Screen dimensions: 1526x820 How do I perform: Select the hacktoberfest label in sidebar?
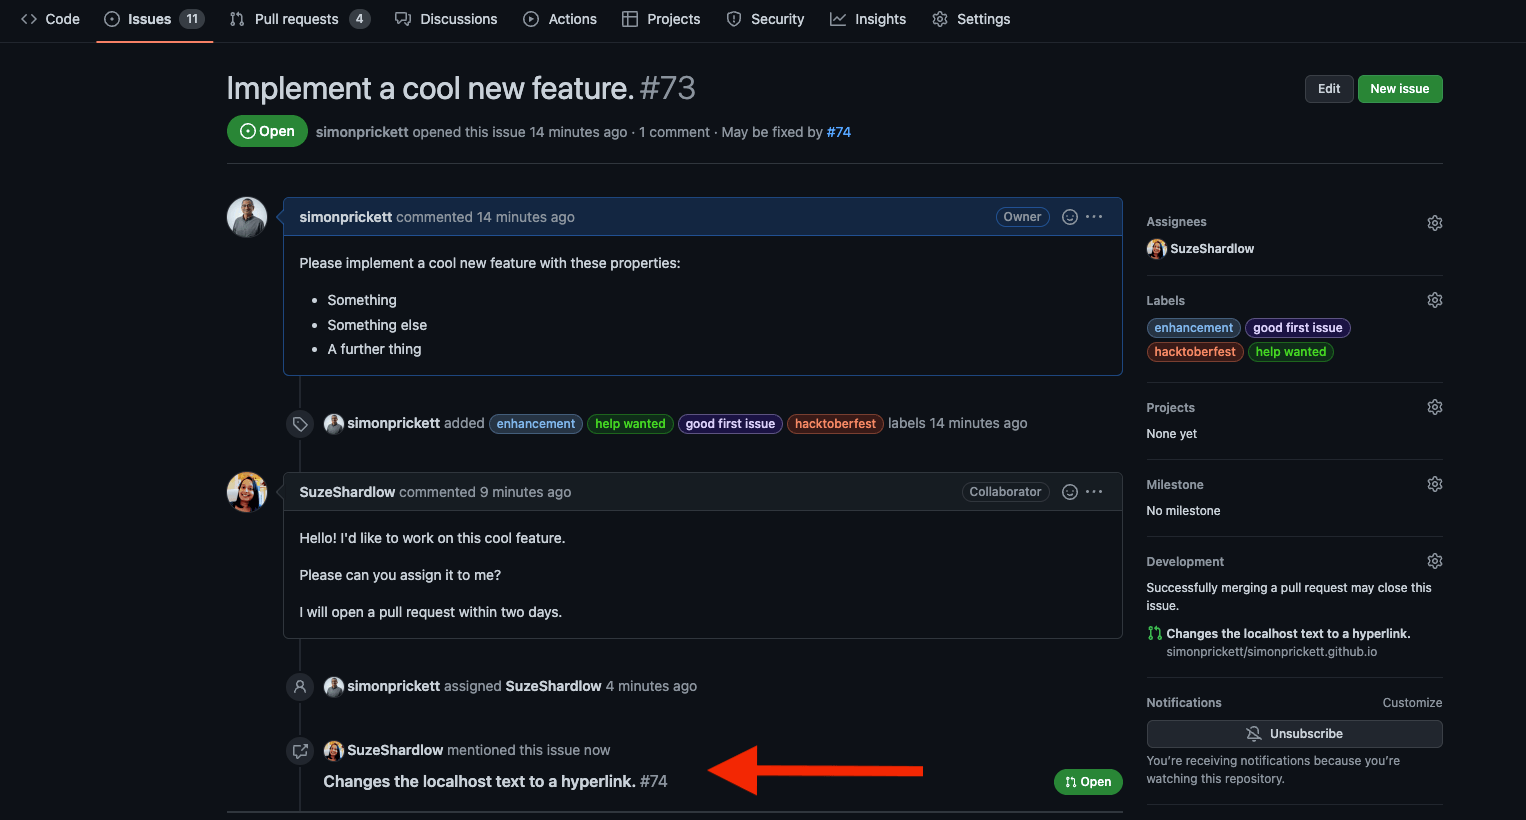pyautogui.click(x=1194, y=352)
